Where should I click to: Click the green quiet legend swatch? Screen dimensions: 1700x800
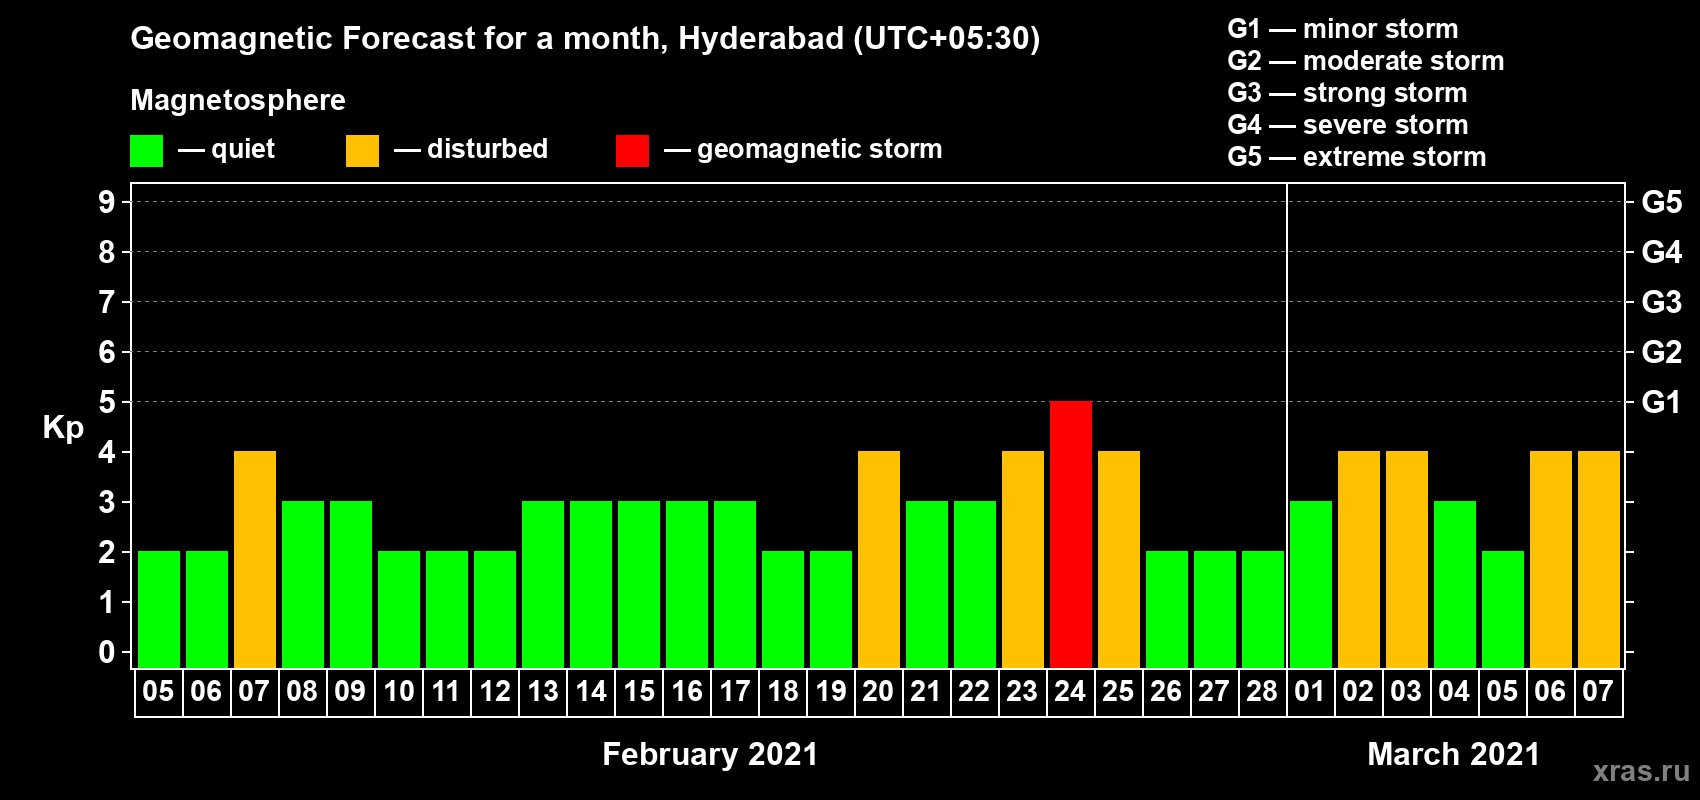point(146,151)
